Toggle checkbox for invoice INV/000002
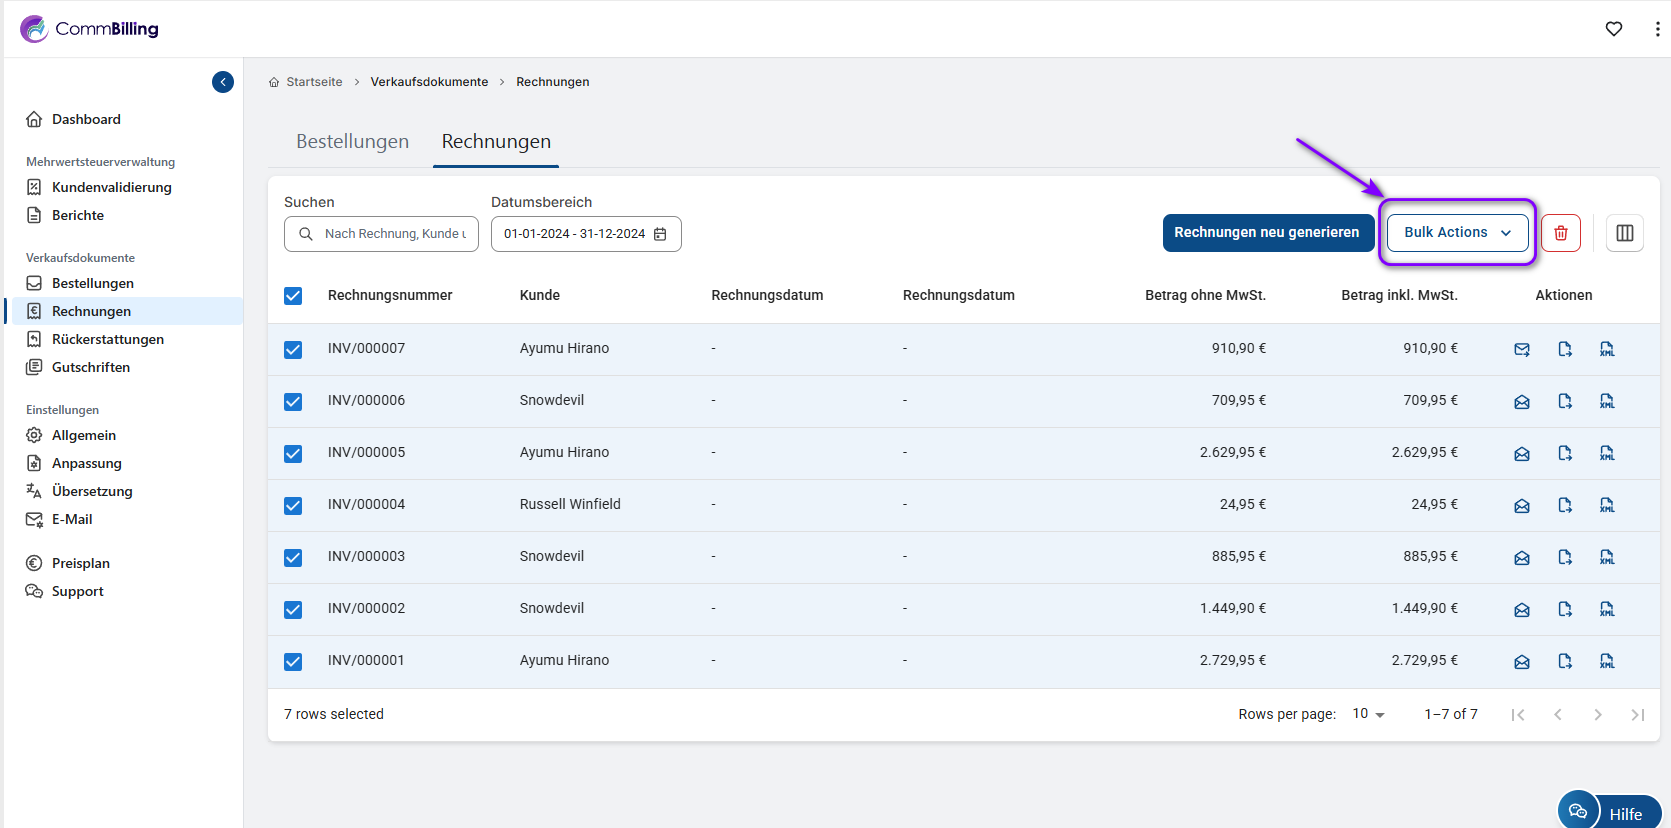Screen dimensions: 1671x828 [x=293, y=609]
